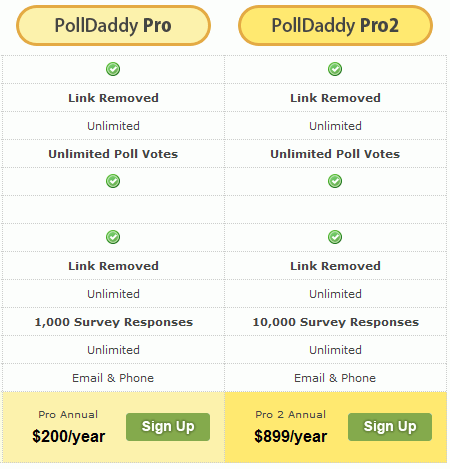Sign up for the Pro 2 Annual plan
The height and width of the screenshot is (469, 450).
(390, 427)
